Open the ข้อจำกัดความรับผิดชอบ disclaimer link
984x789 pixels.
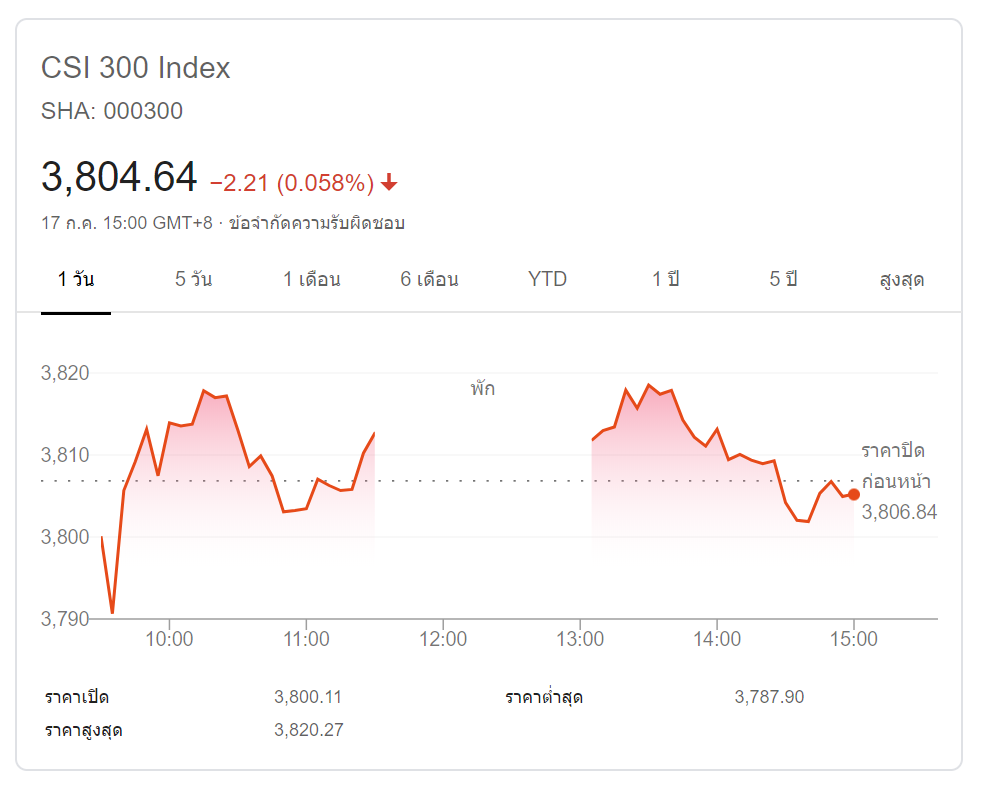pos(316,222)
